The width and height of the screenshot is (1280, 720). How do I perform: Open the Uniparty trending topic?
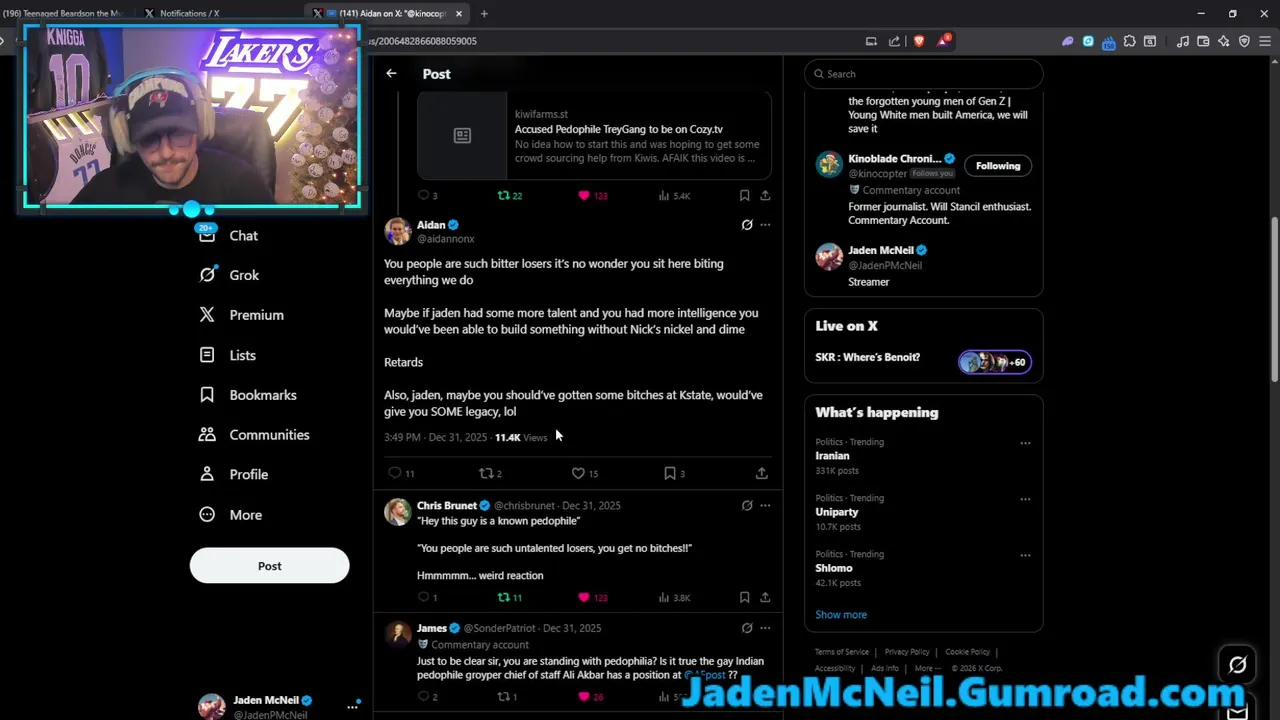(836, 512)
